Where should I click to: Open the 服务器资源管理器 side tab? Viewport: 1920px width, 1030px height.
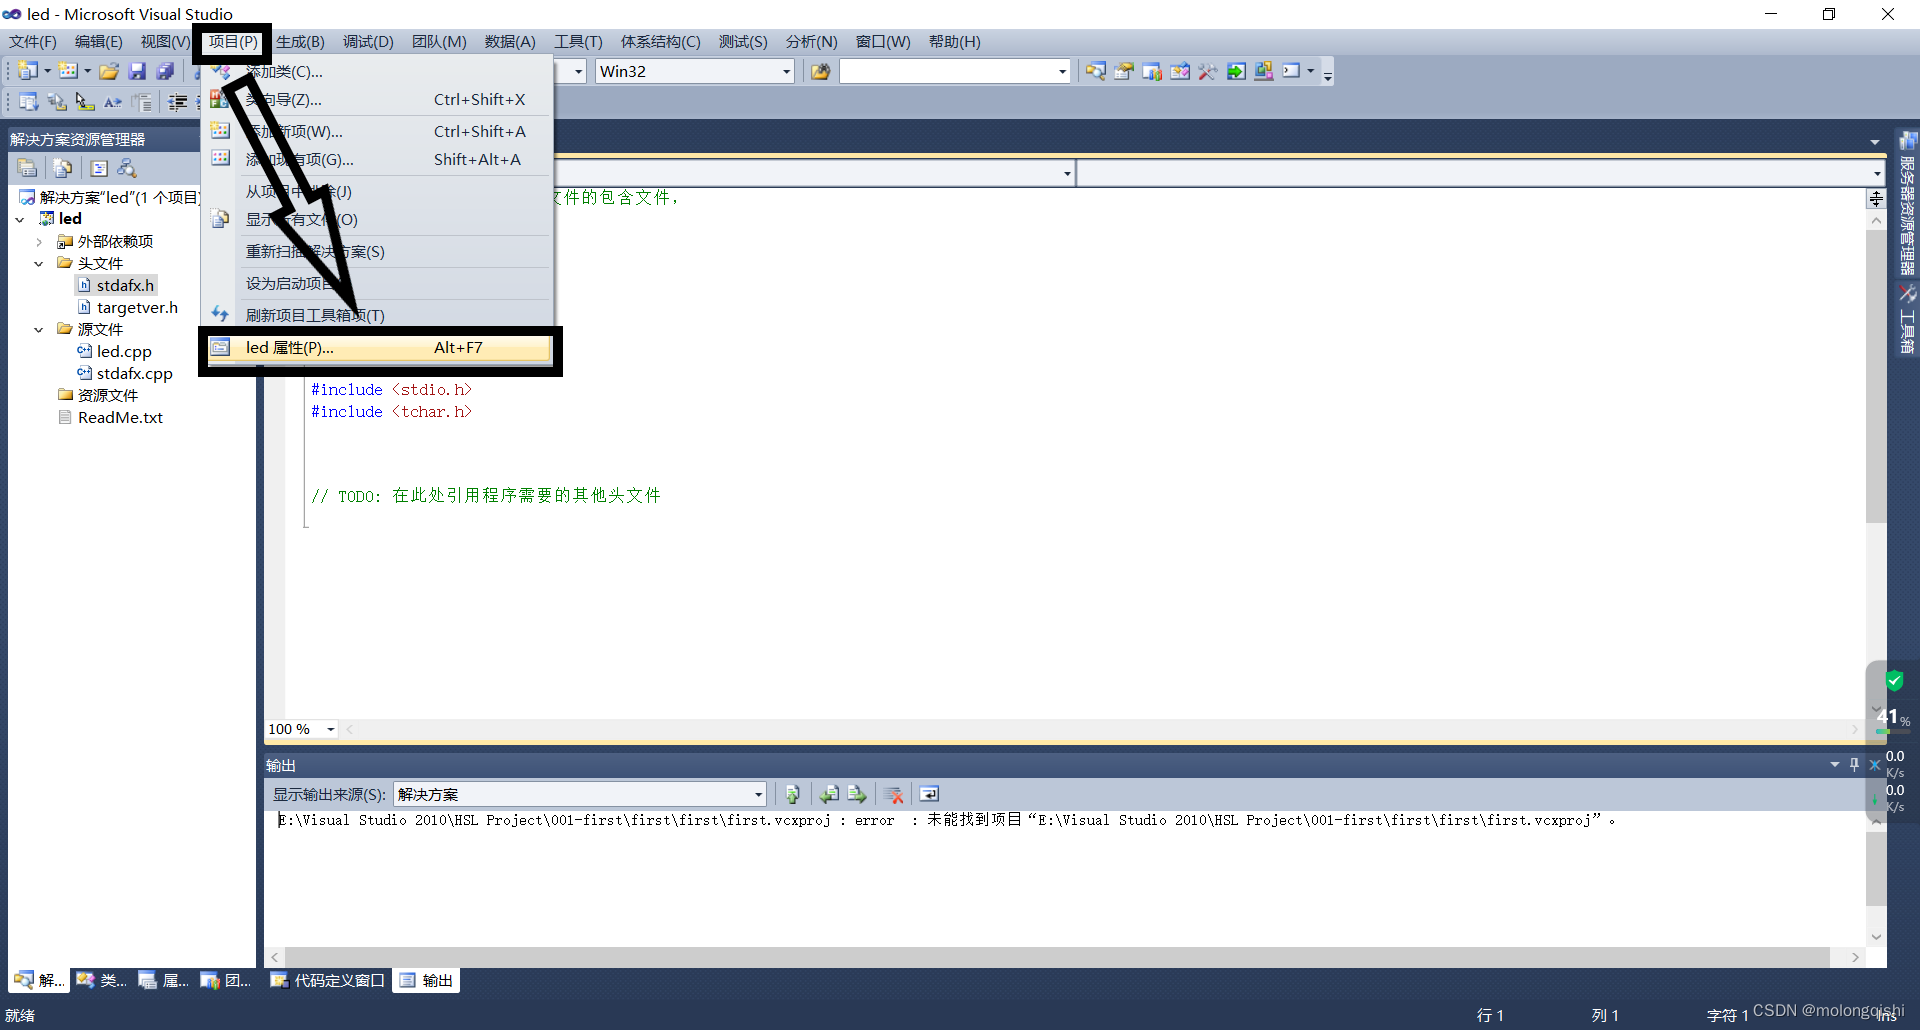(1908, 205)
